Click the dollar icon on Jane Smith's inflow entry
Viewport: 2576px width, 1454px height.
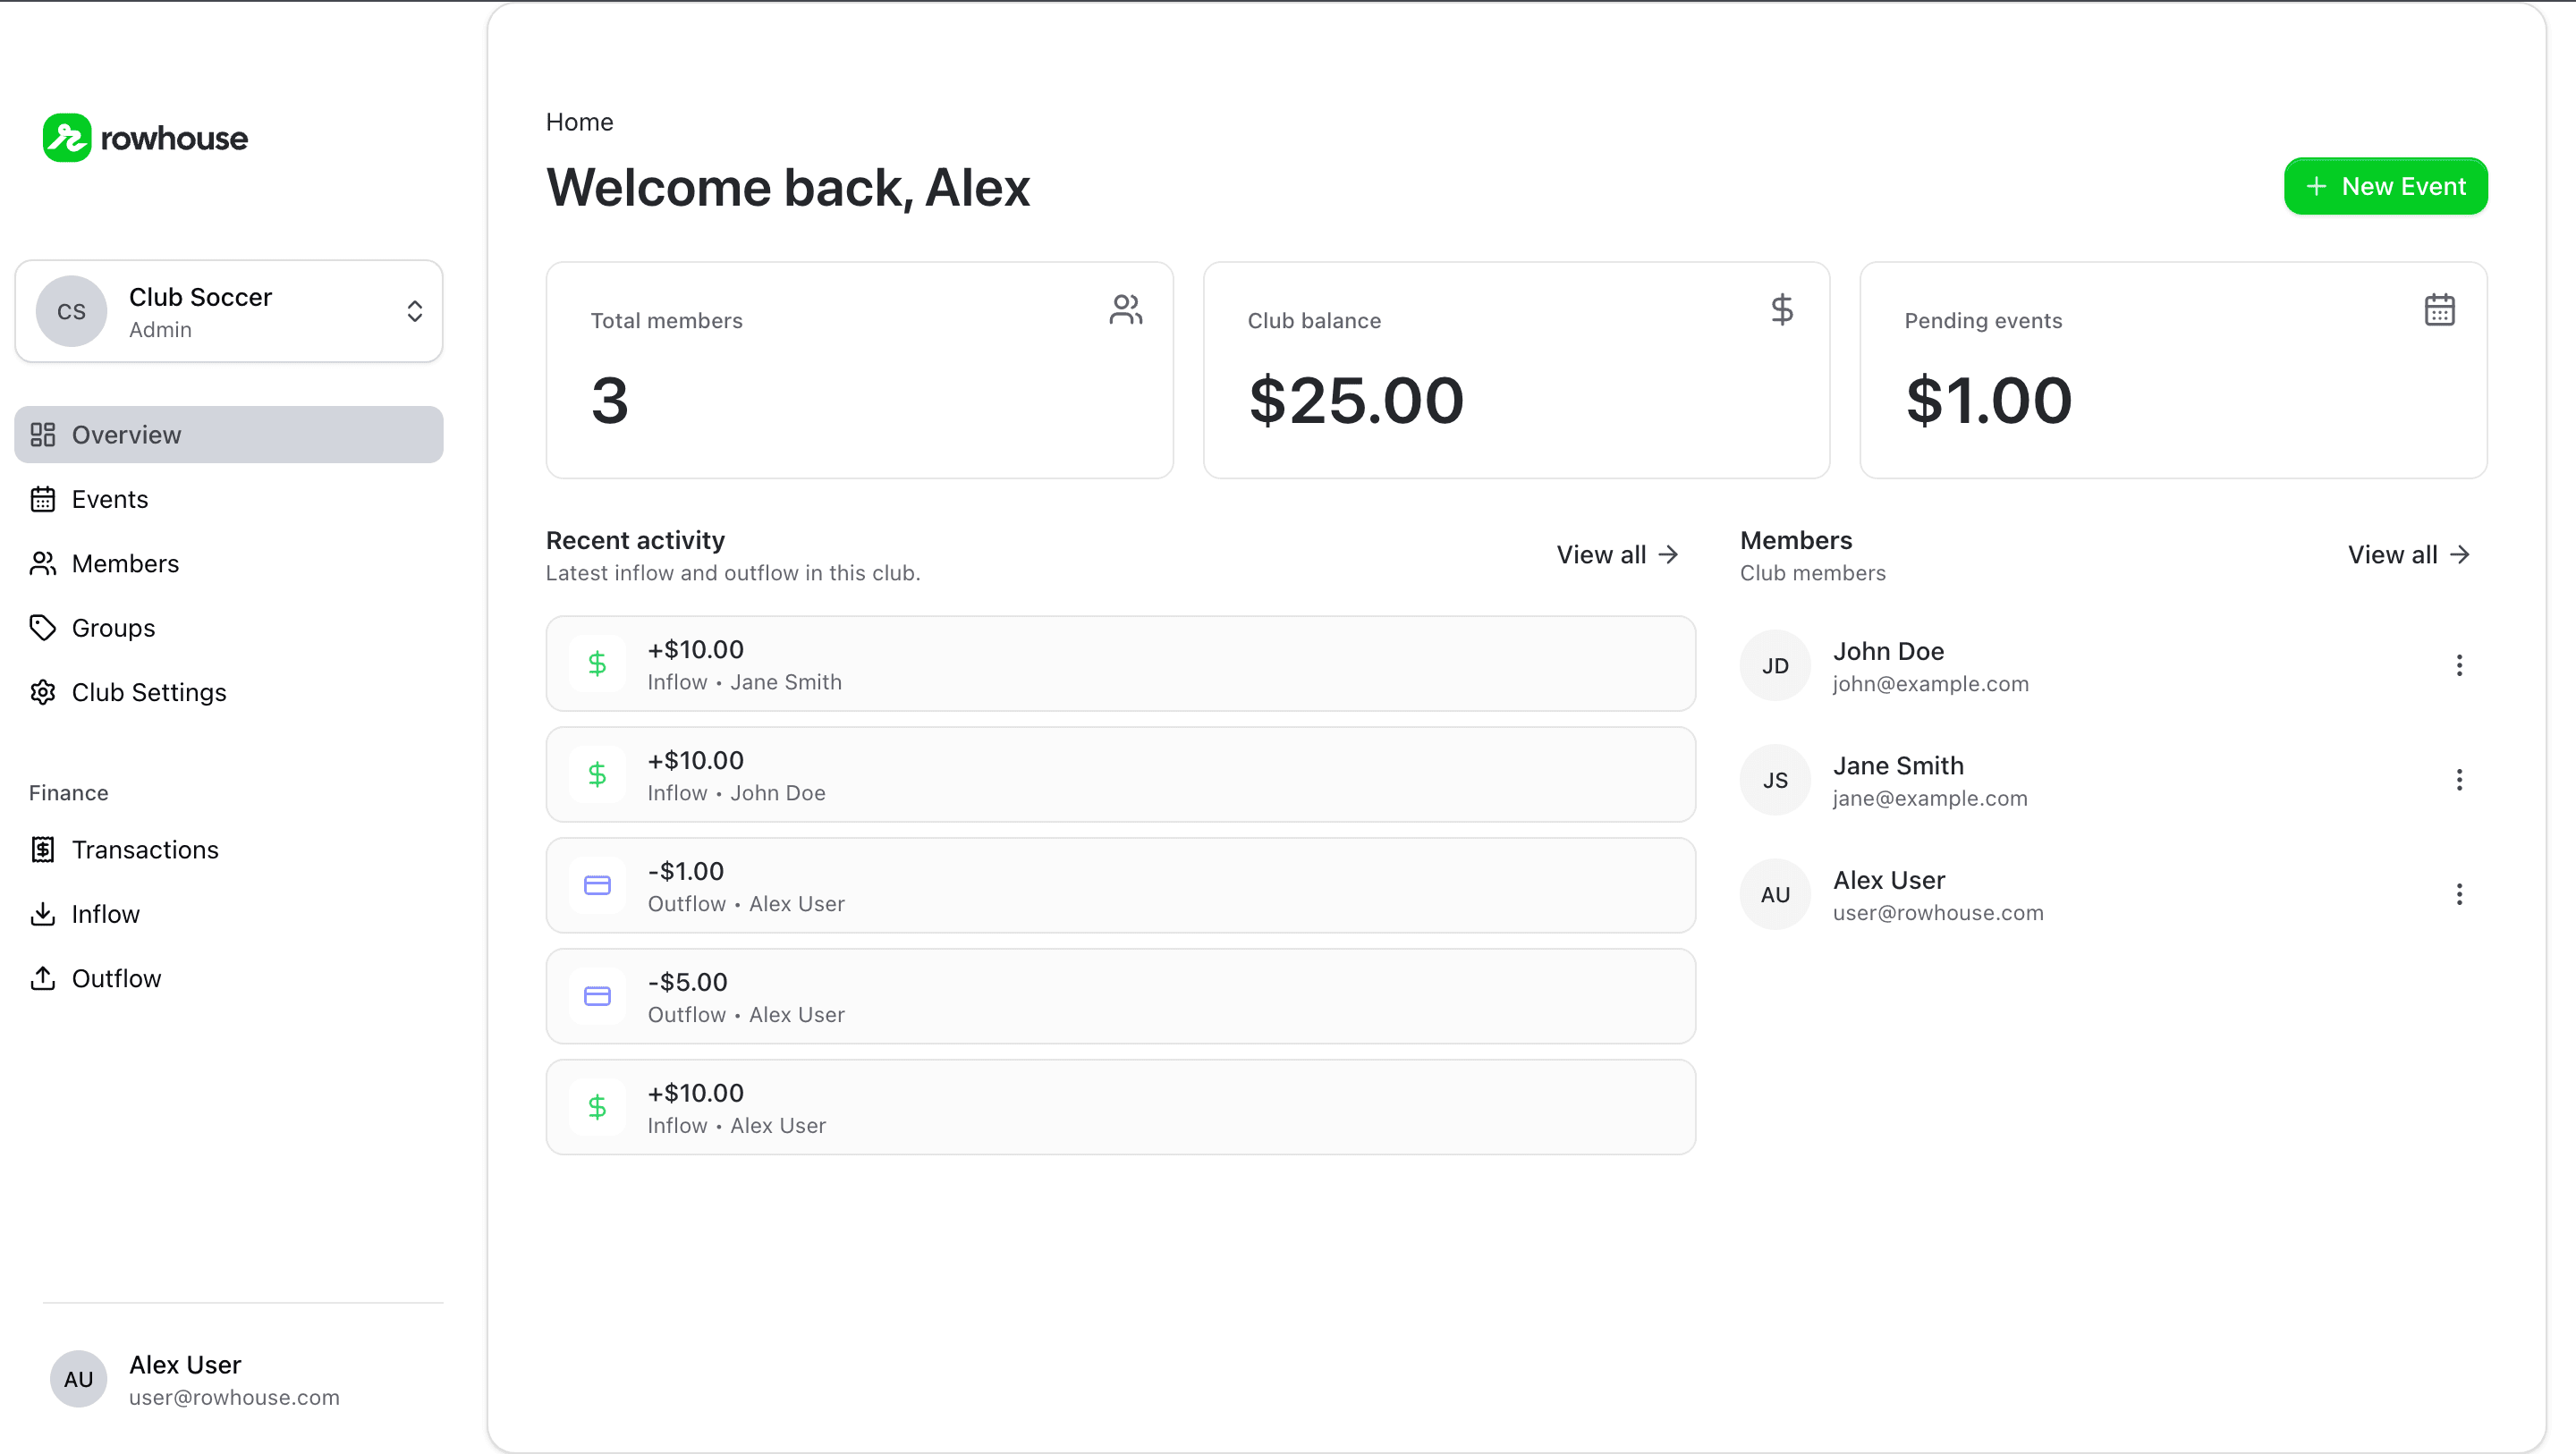click(x=597, y=663)
